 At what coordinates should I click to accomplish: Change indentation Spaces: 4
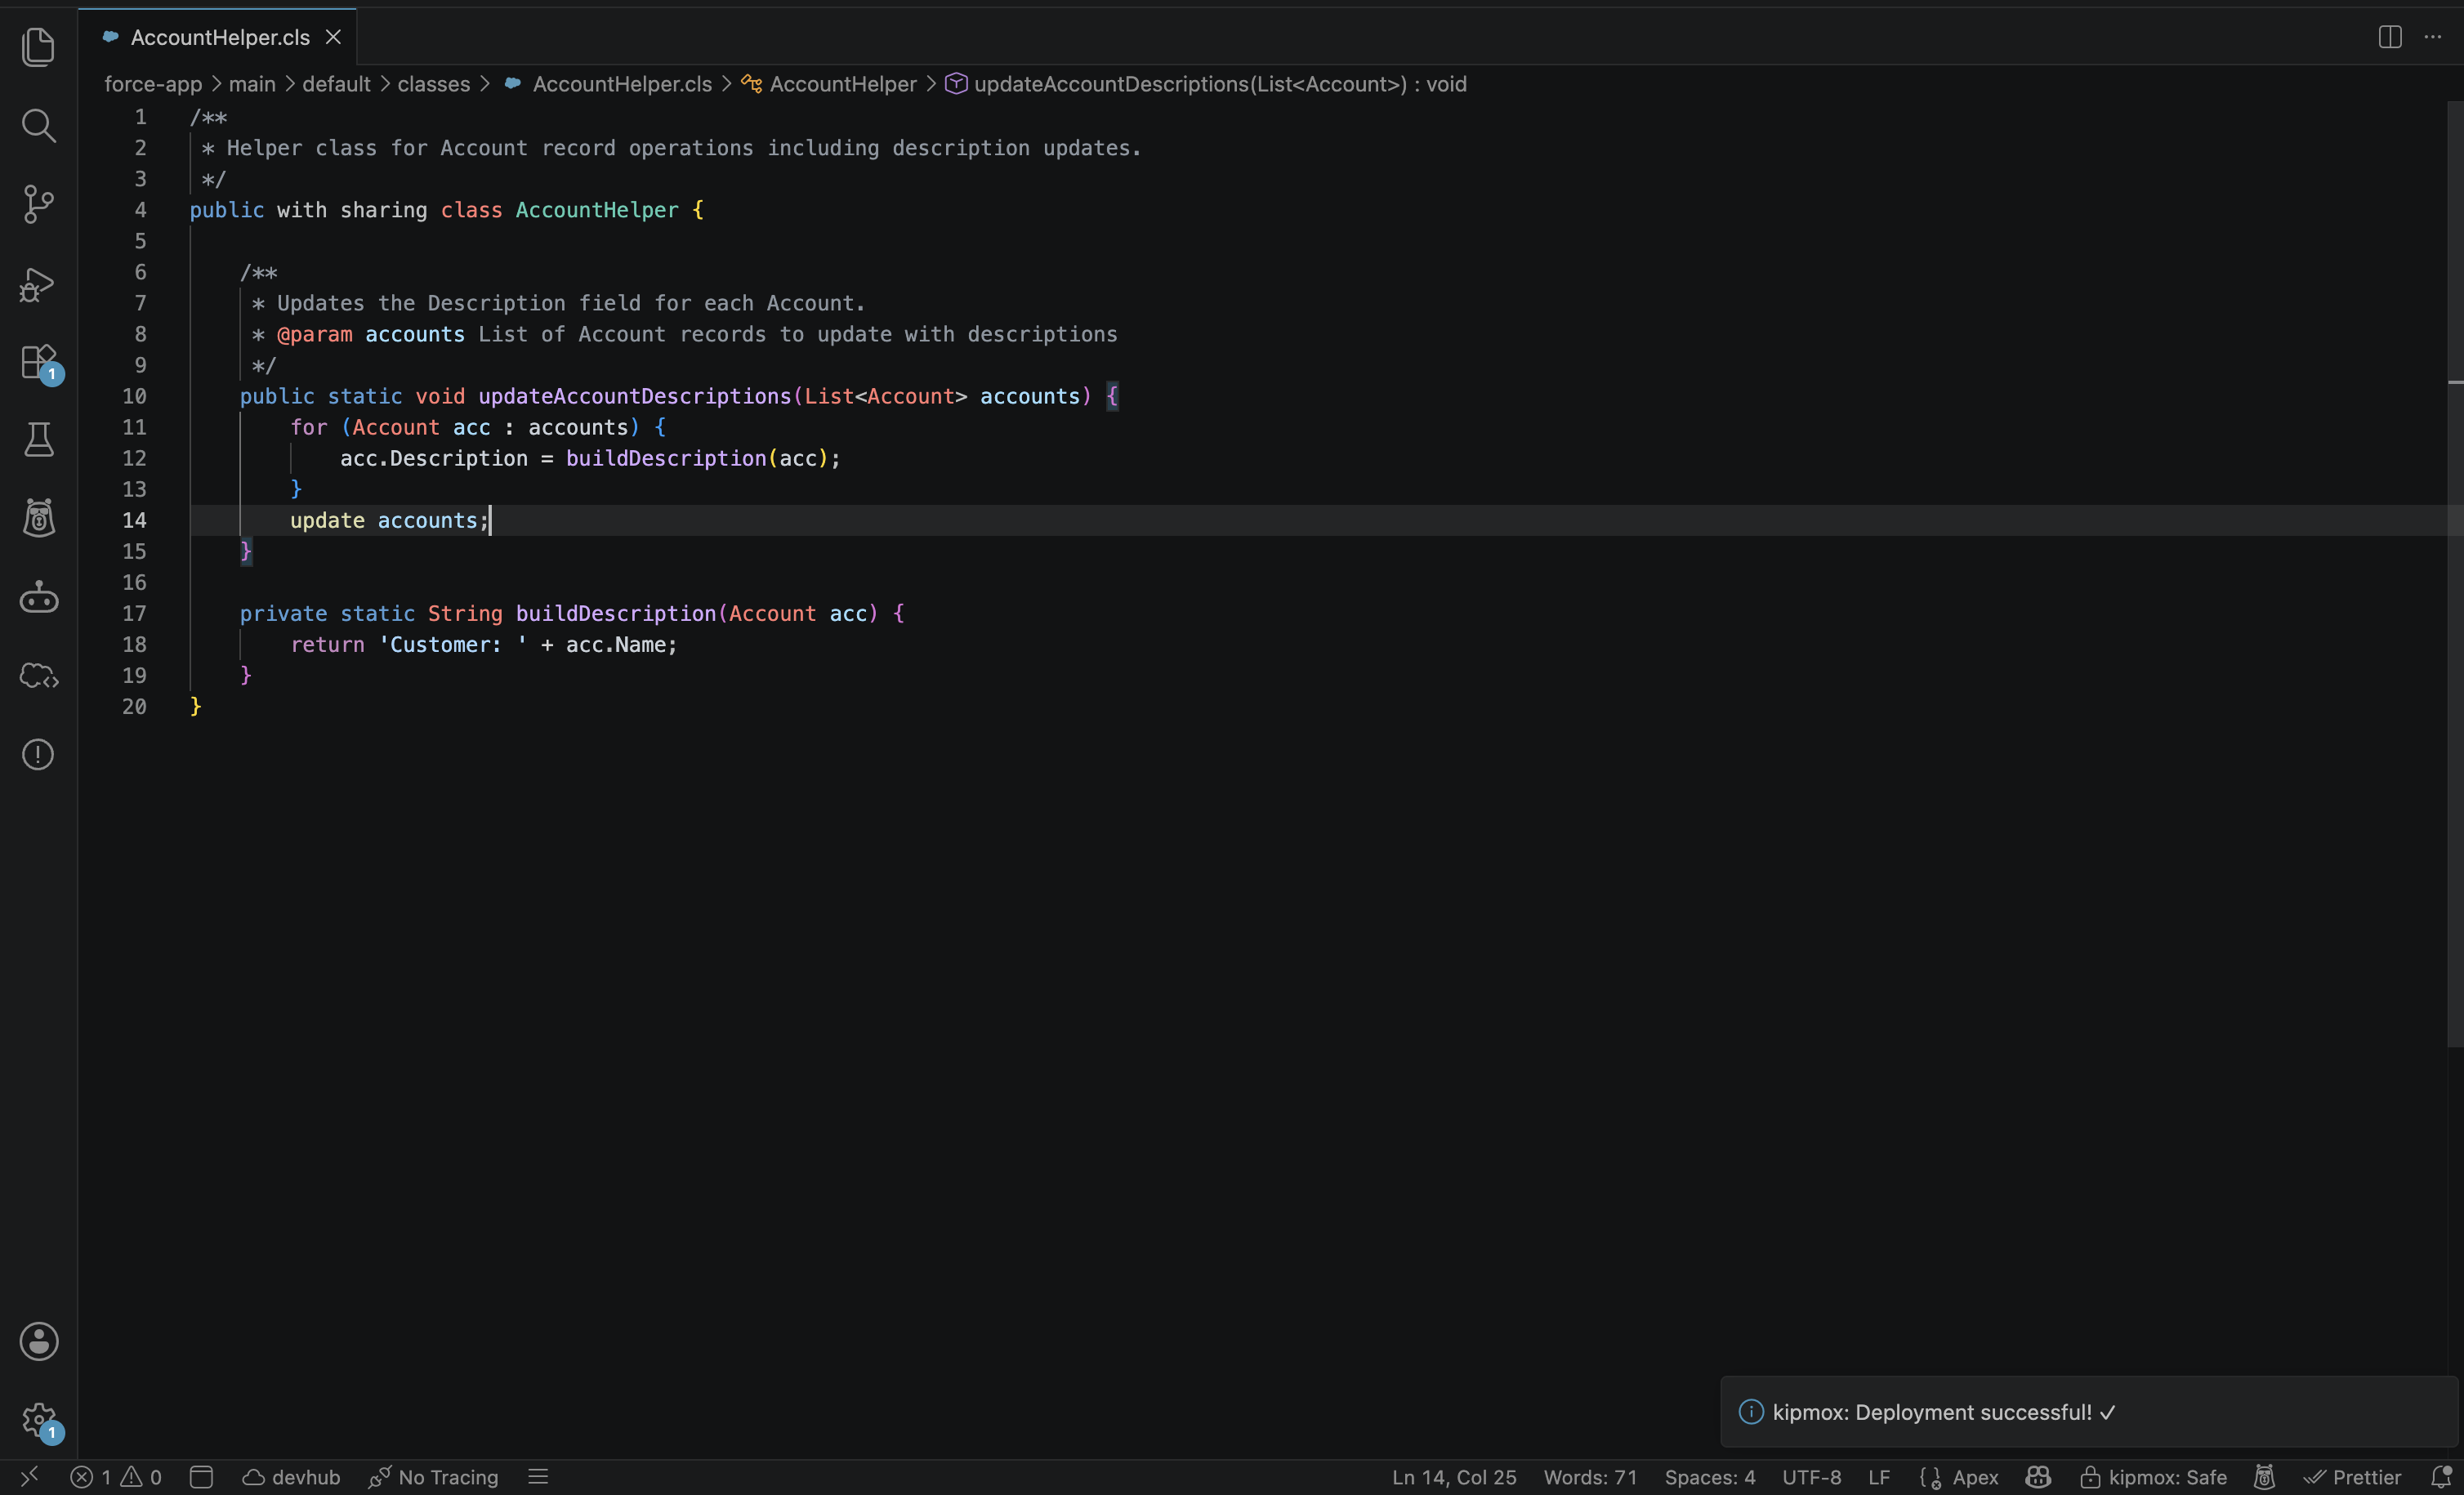[x=1710, y=1477]
